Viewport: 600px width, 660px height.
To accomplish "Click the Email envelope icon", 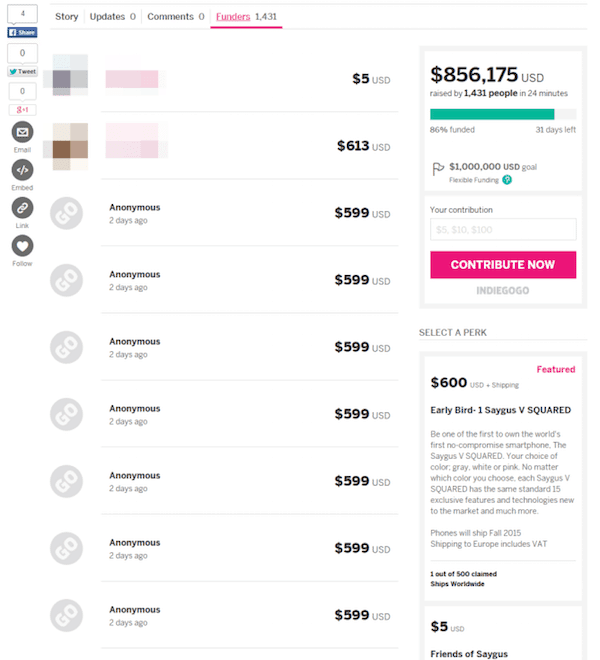I will pos(22,132).
